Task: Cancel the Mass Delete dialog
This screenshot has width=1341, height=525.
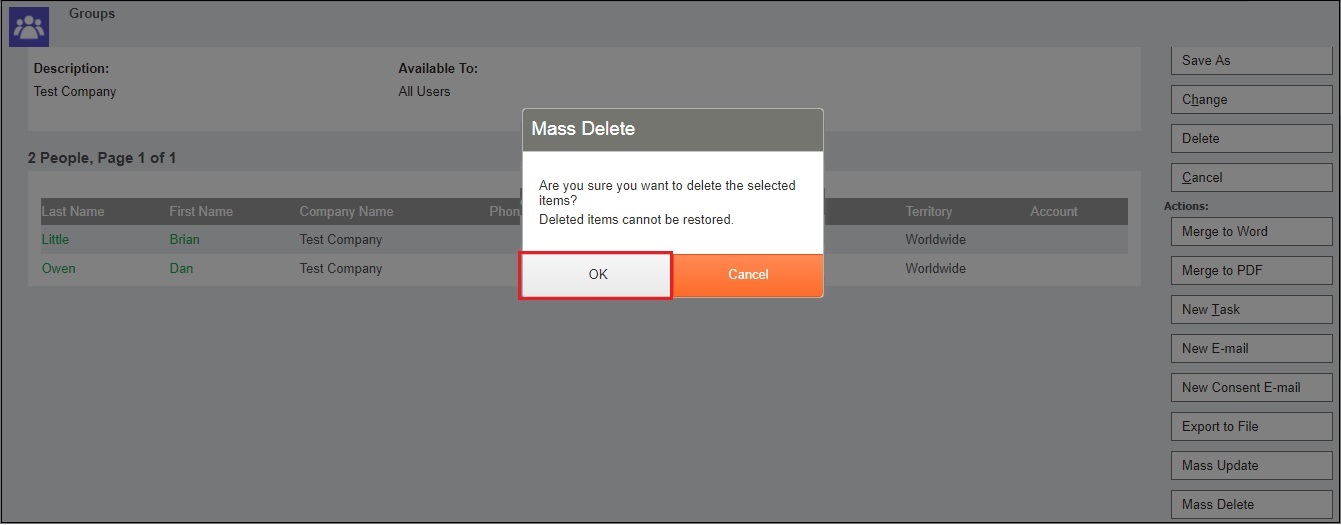Action: 747,275
